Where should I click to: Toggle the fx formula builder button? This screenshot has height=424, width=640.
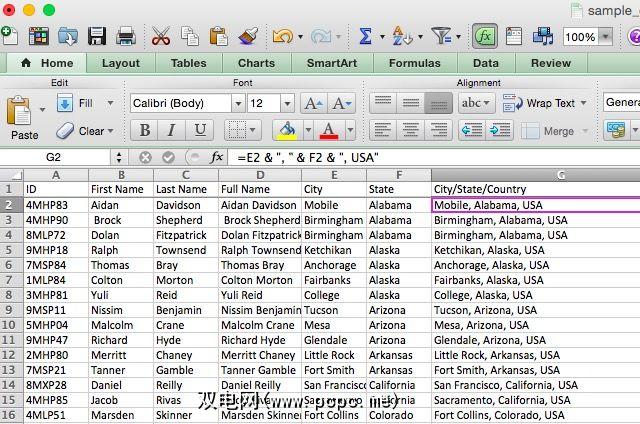coord(485,36)
